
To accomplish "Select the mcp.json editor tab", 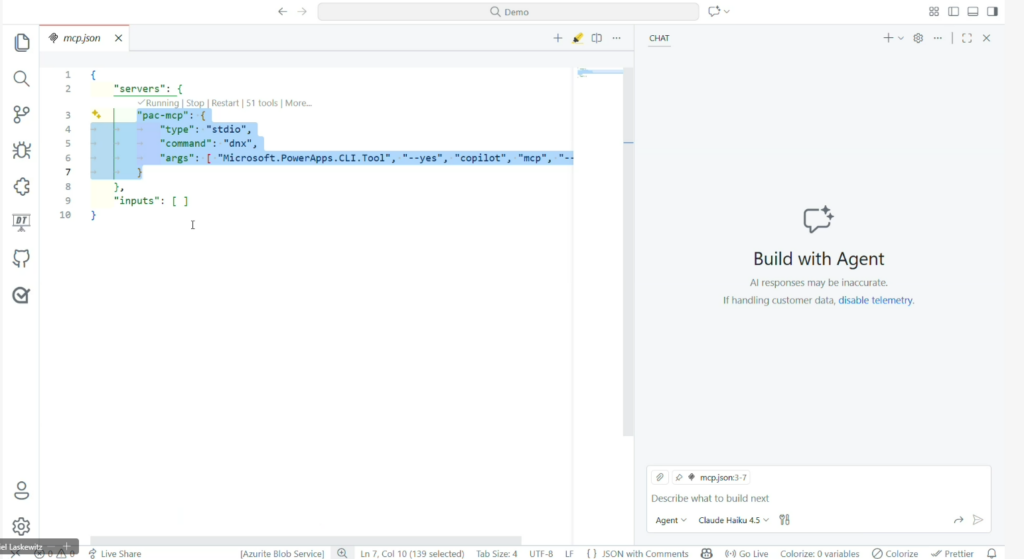I will click(81, 38).
